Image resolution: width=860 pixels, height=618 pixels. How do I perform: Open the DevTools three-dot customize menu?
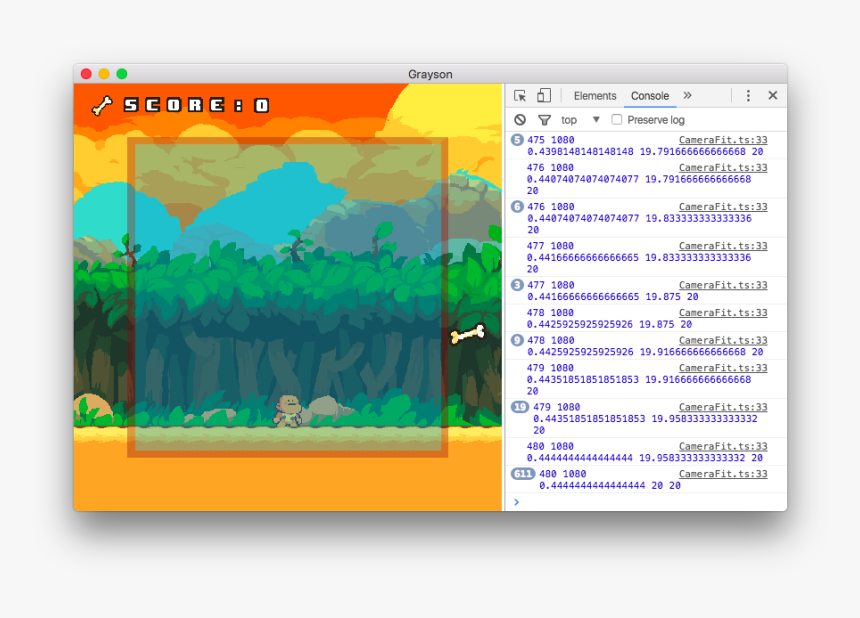[x=748, y=95]
